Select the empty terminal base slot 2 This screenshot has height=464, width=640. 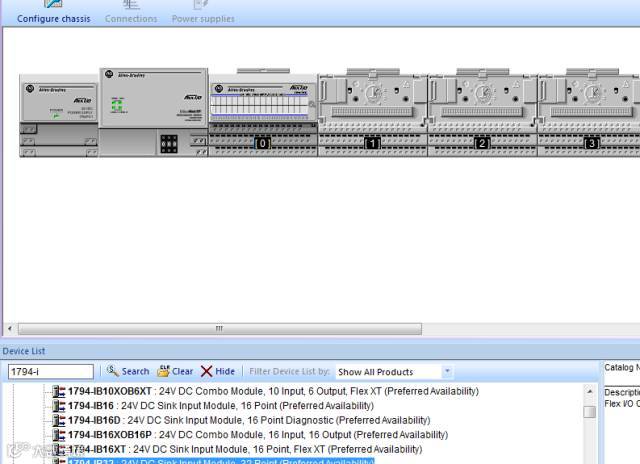pos(482,112)
